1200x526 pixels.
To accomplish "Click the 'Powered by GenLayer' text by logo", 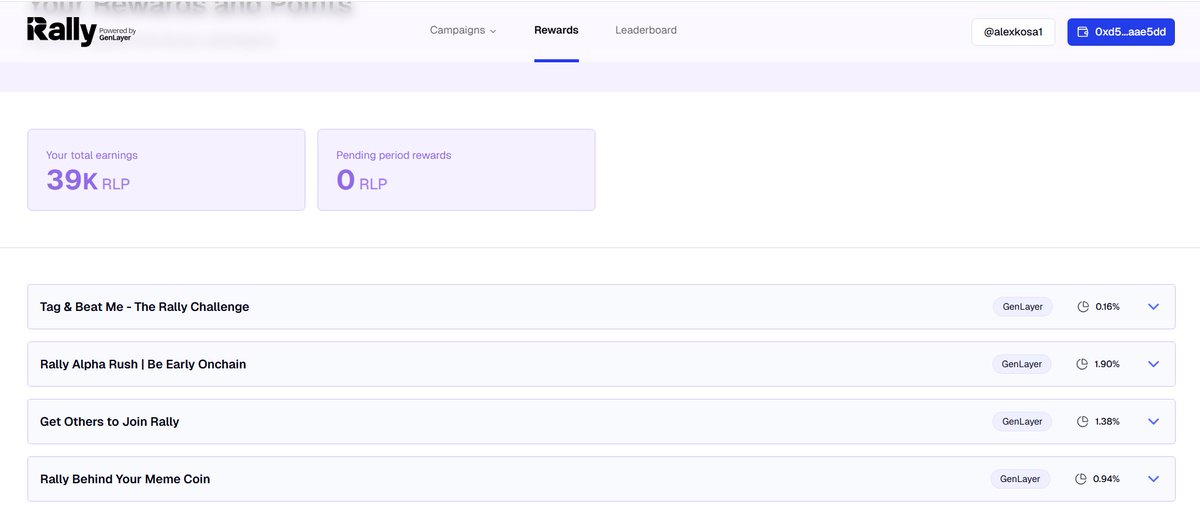I will click(118, 35).
